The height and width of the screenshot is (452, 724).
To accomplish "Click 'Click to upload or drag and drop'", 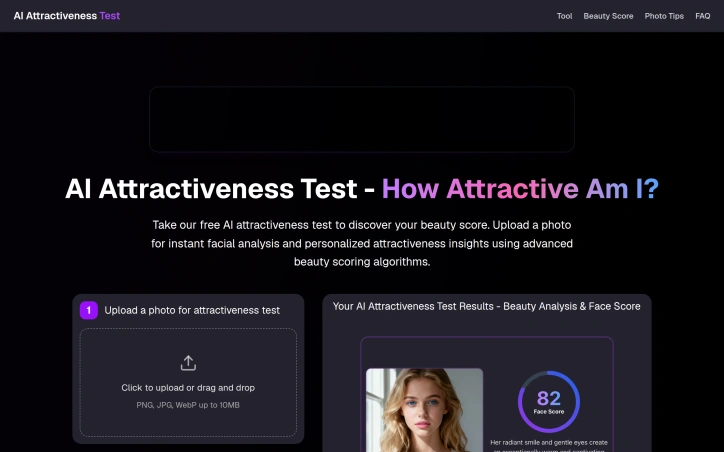I will coord(188,388).
